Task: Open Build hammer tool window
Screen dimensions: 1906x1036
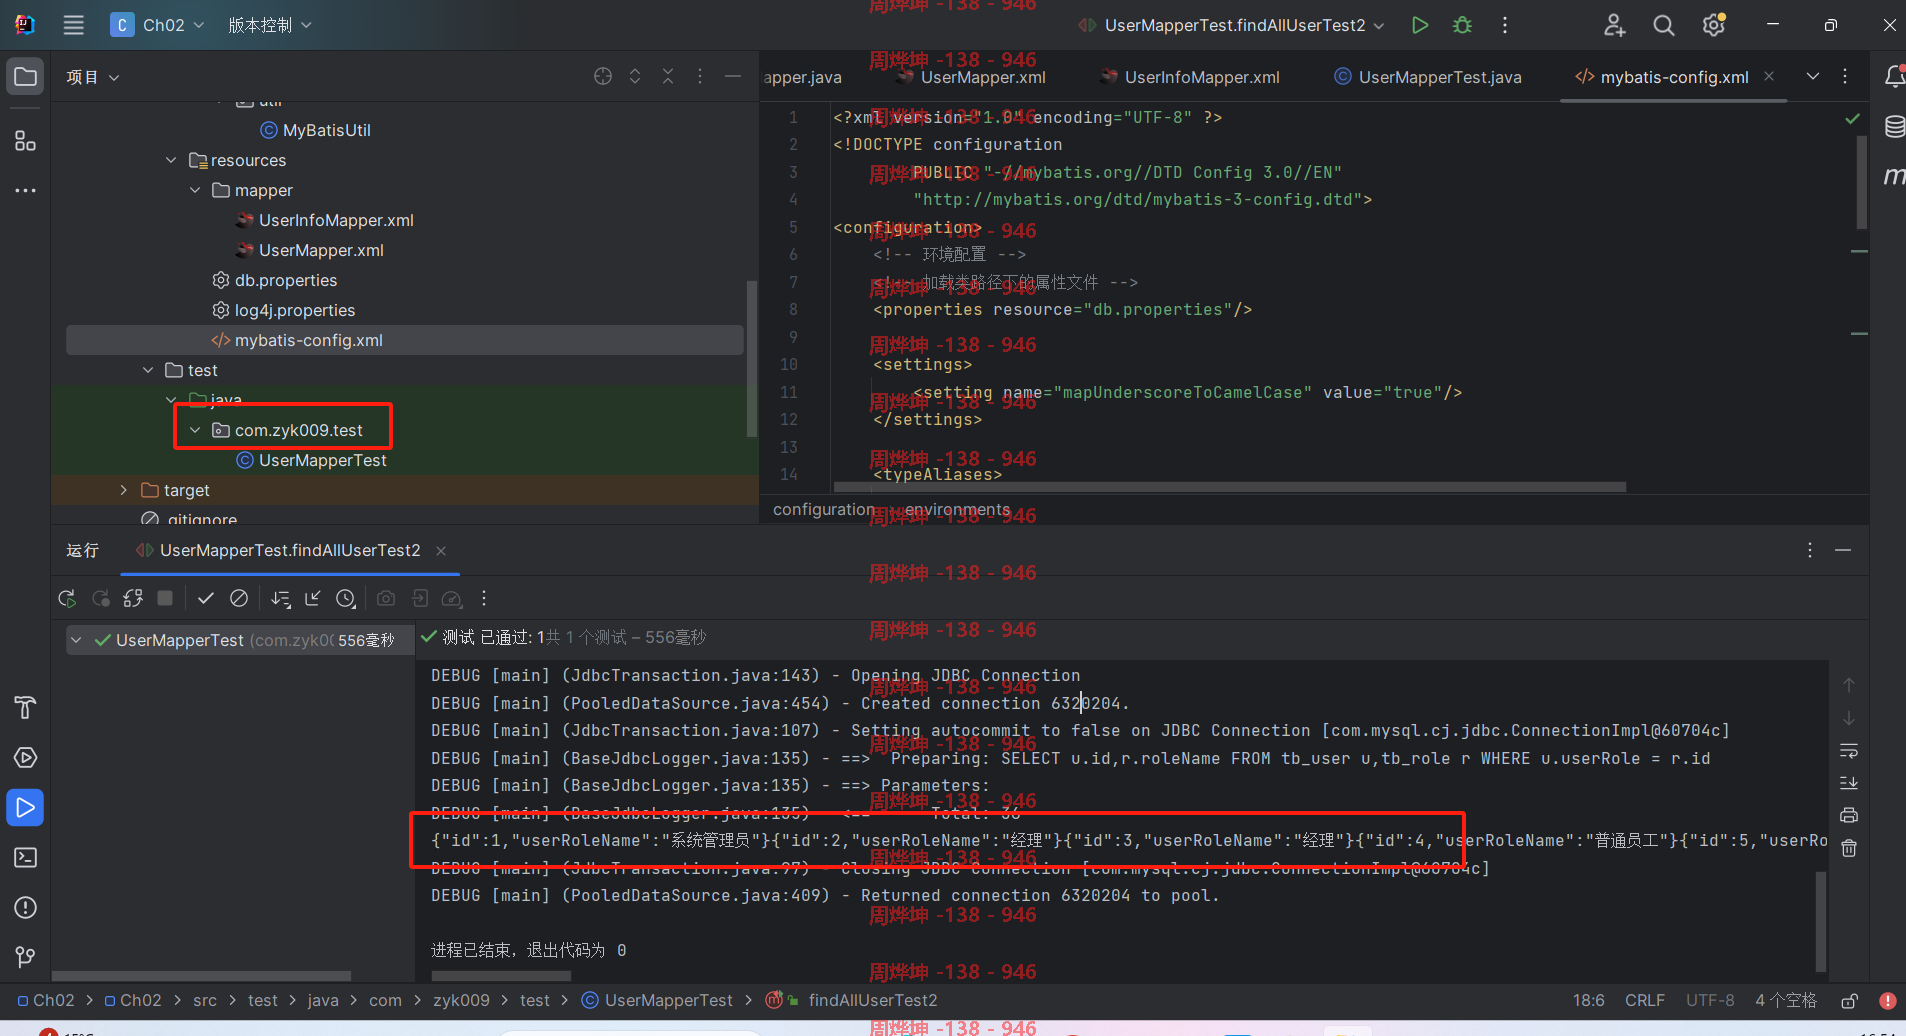Action: point(26,708)
